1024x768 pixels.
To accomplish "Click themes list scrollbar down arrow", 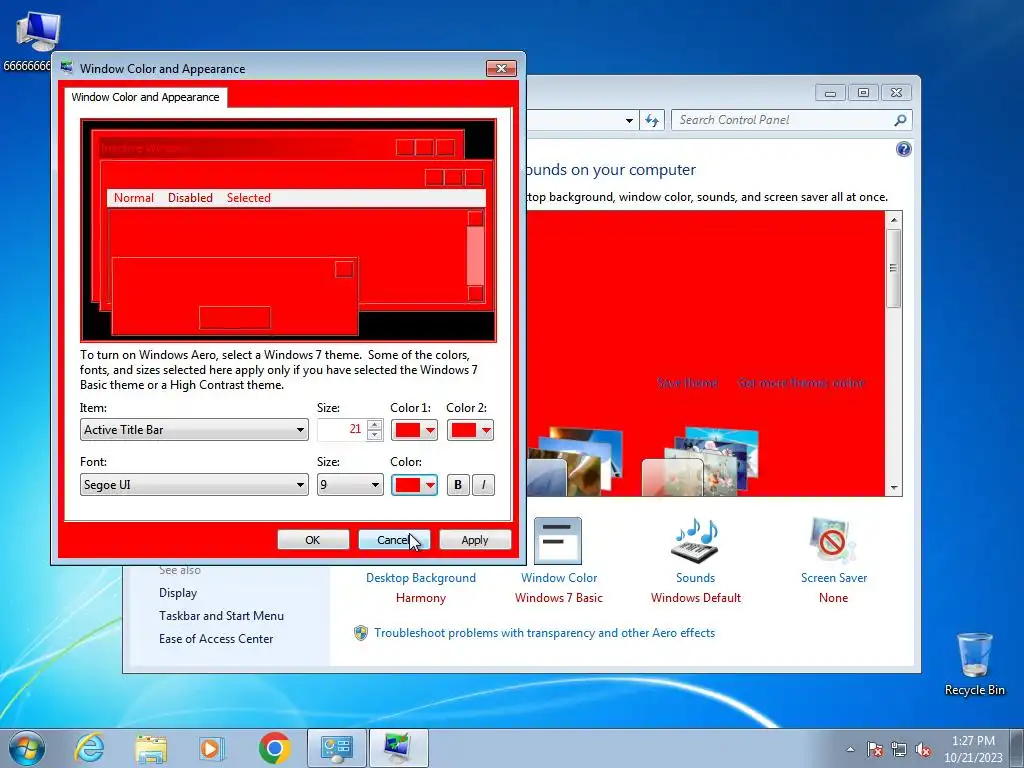I will pos(893,488).
